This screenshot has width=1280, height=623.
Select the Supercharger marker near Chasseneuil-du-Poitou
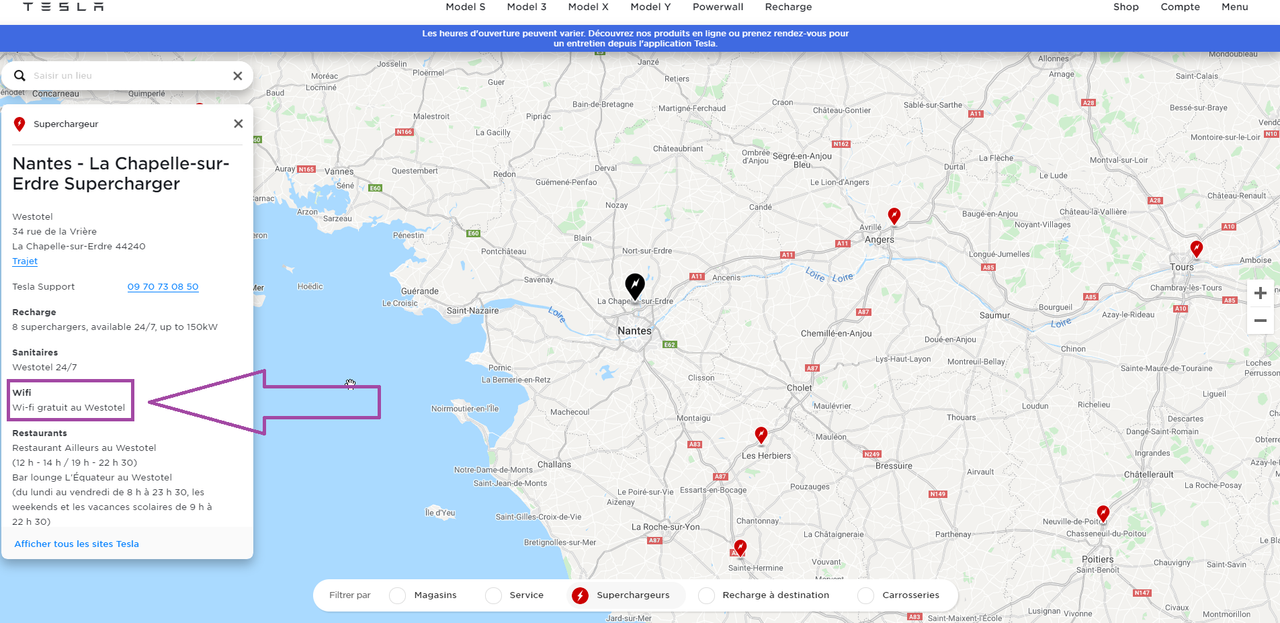click(x=1103, y=514)
